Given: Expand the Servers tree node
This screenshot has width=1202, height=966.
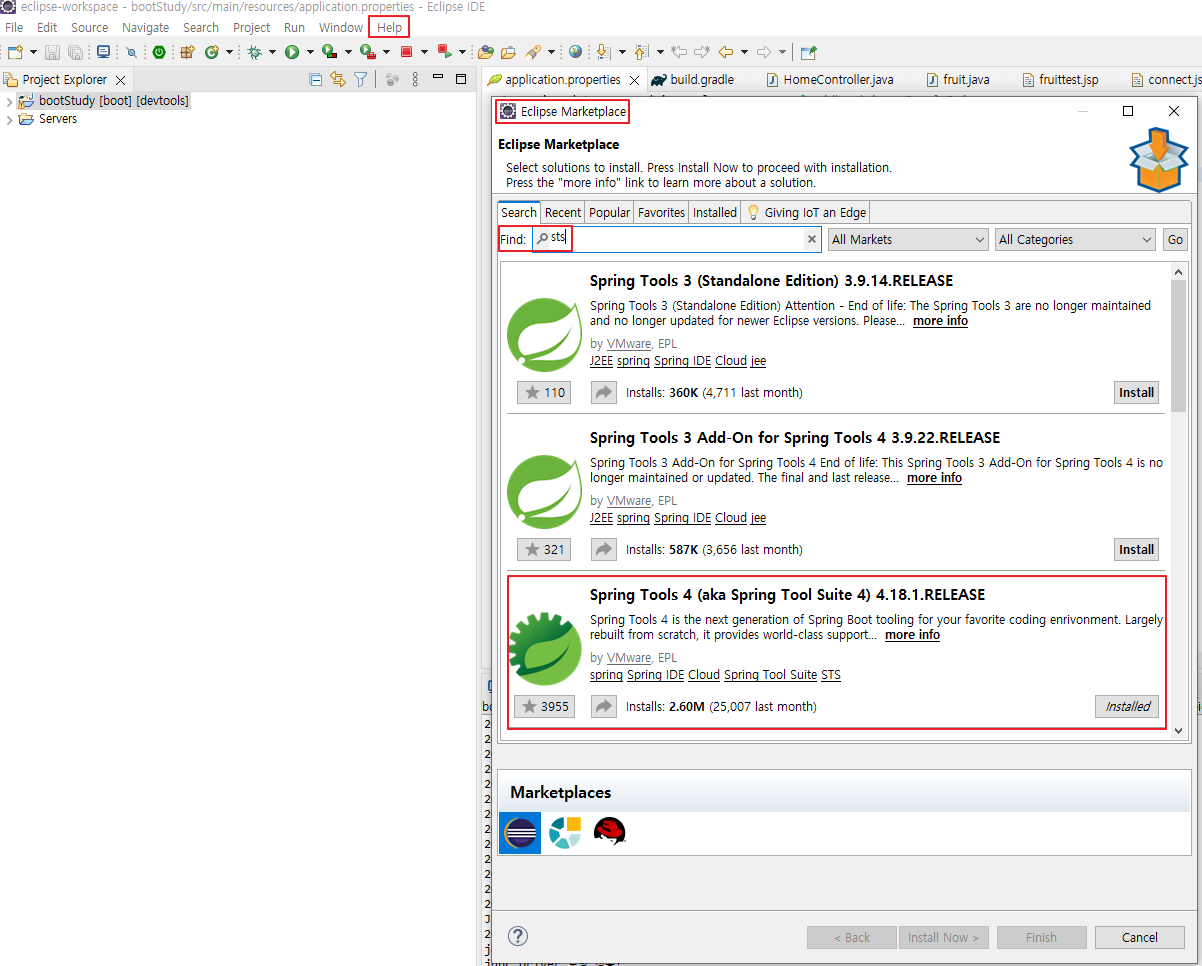Looking at the screenshot, I should (9, 119).
